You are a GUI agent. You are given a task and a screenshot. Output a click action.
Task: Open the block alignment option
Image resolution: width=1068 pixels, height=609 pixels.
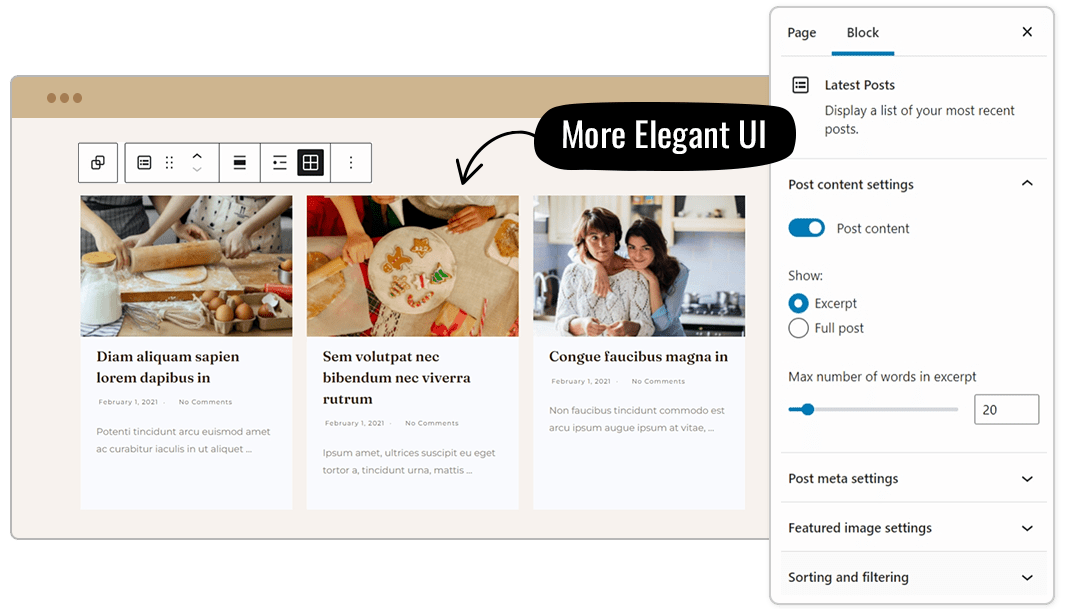click(x=240, y=163)
